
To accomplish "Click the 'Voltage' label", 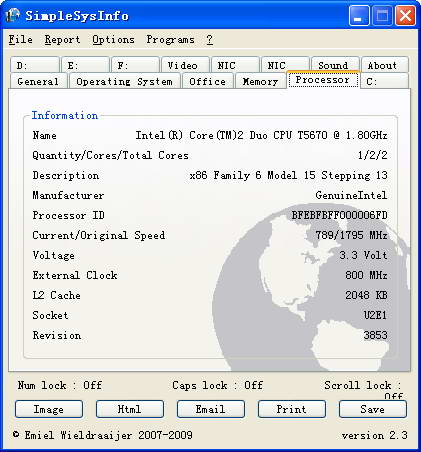I will (53, 255).
